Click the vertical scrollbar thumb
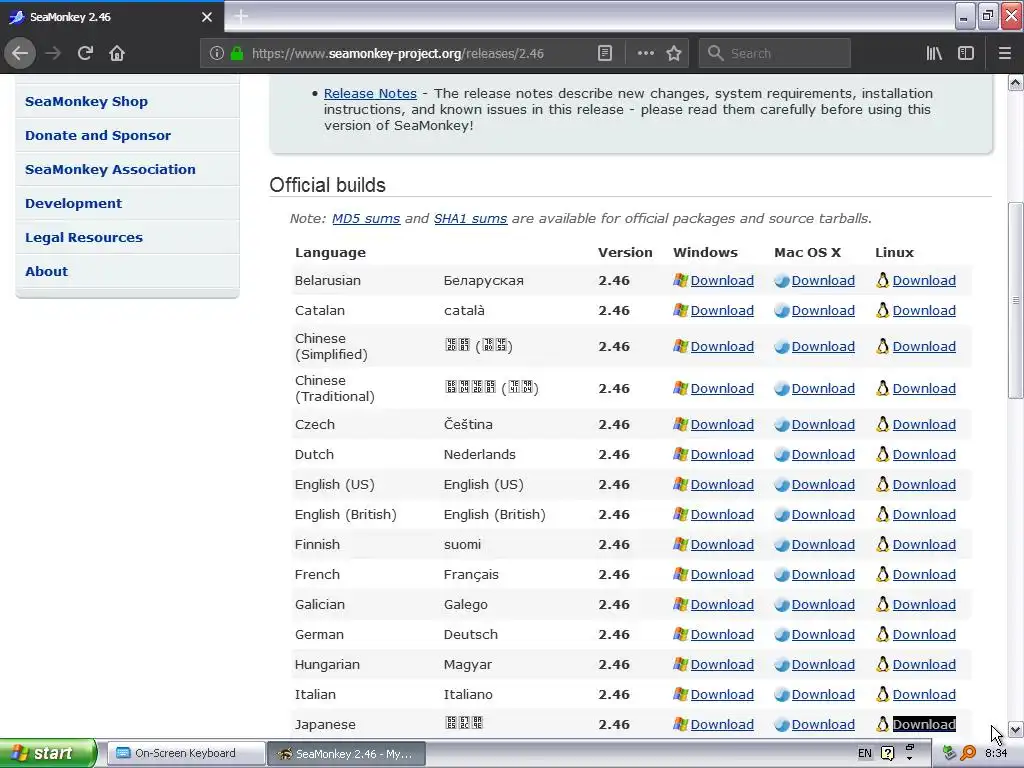The image size is (1024, 768). 1015,300
